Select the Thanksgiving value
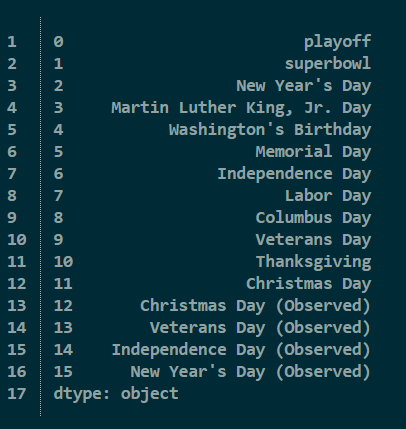 [313, 262]
